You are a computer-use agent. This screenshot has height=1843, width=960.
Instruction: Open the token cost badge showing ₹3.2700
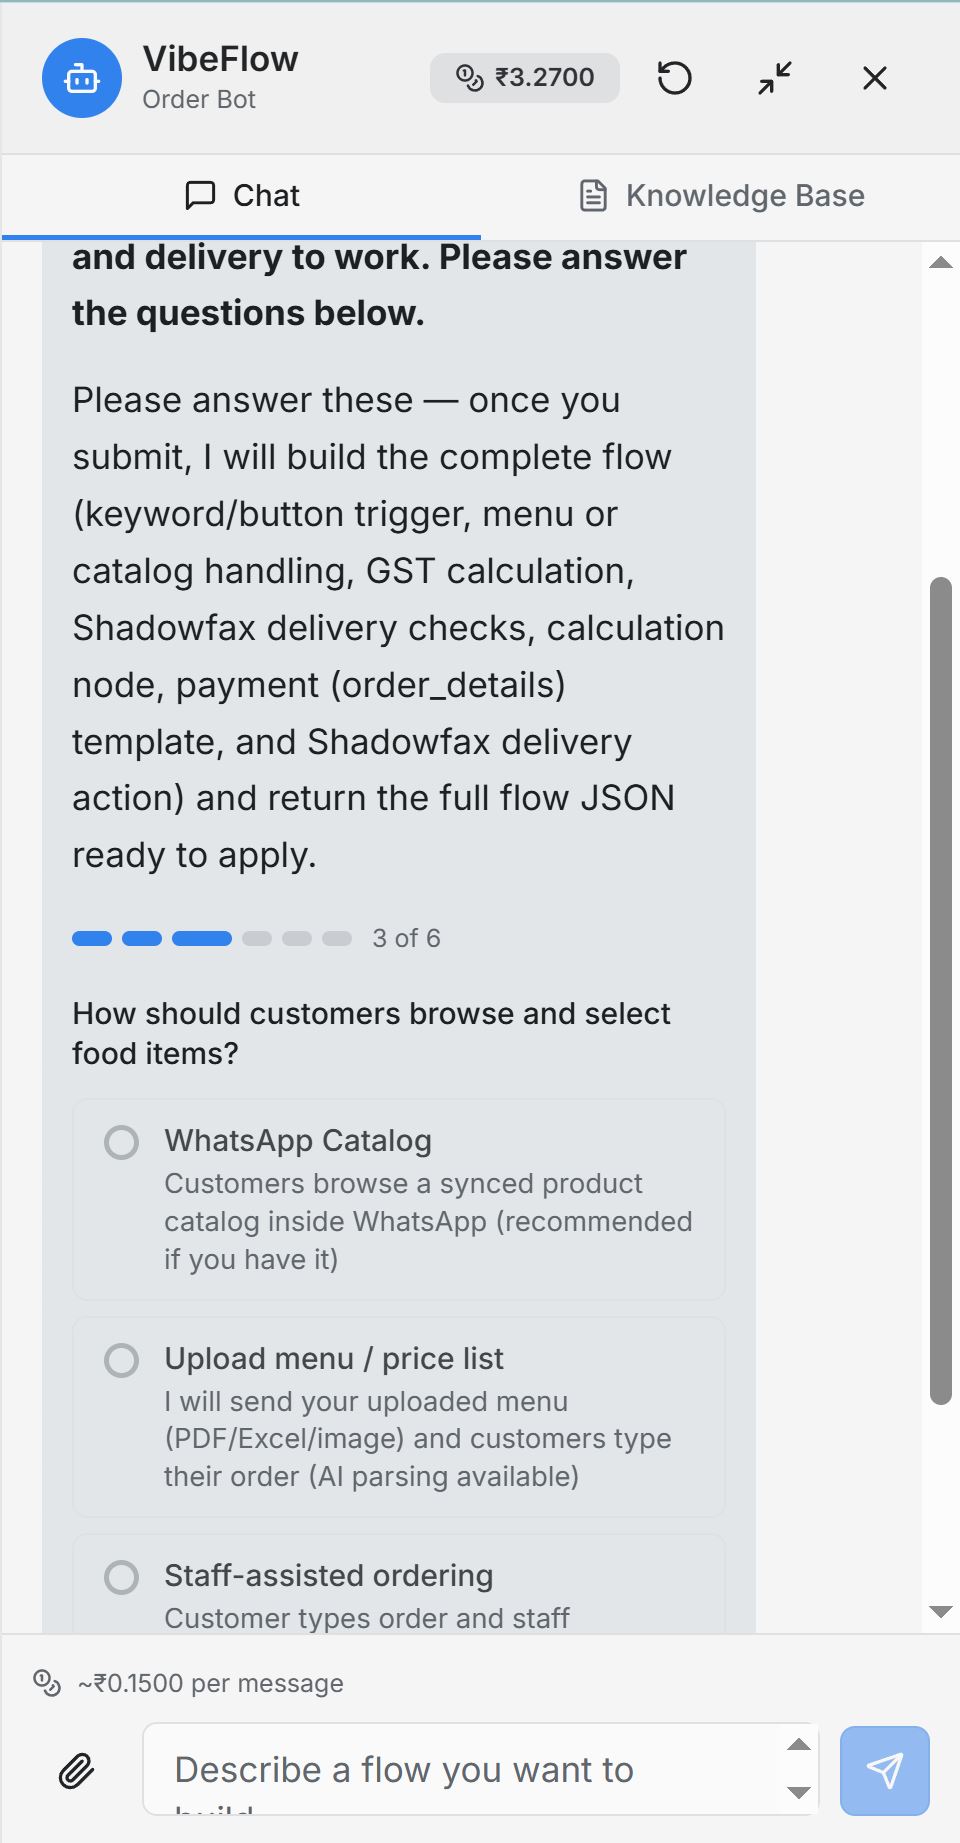(x=524, y=77)
